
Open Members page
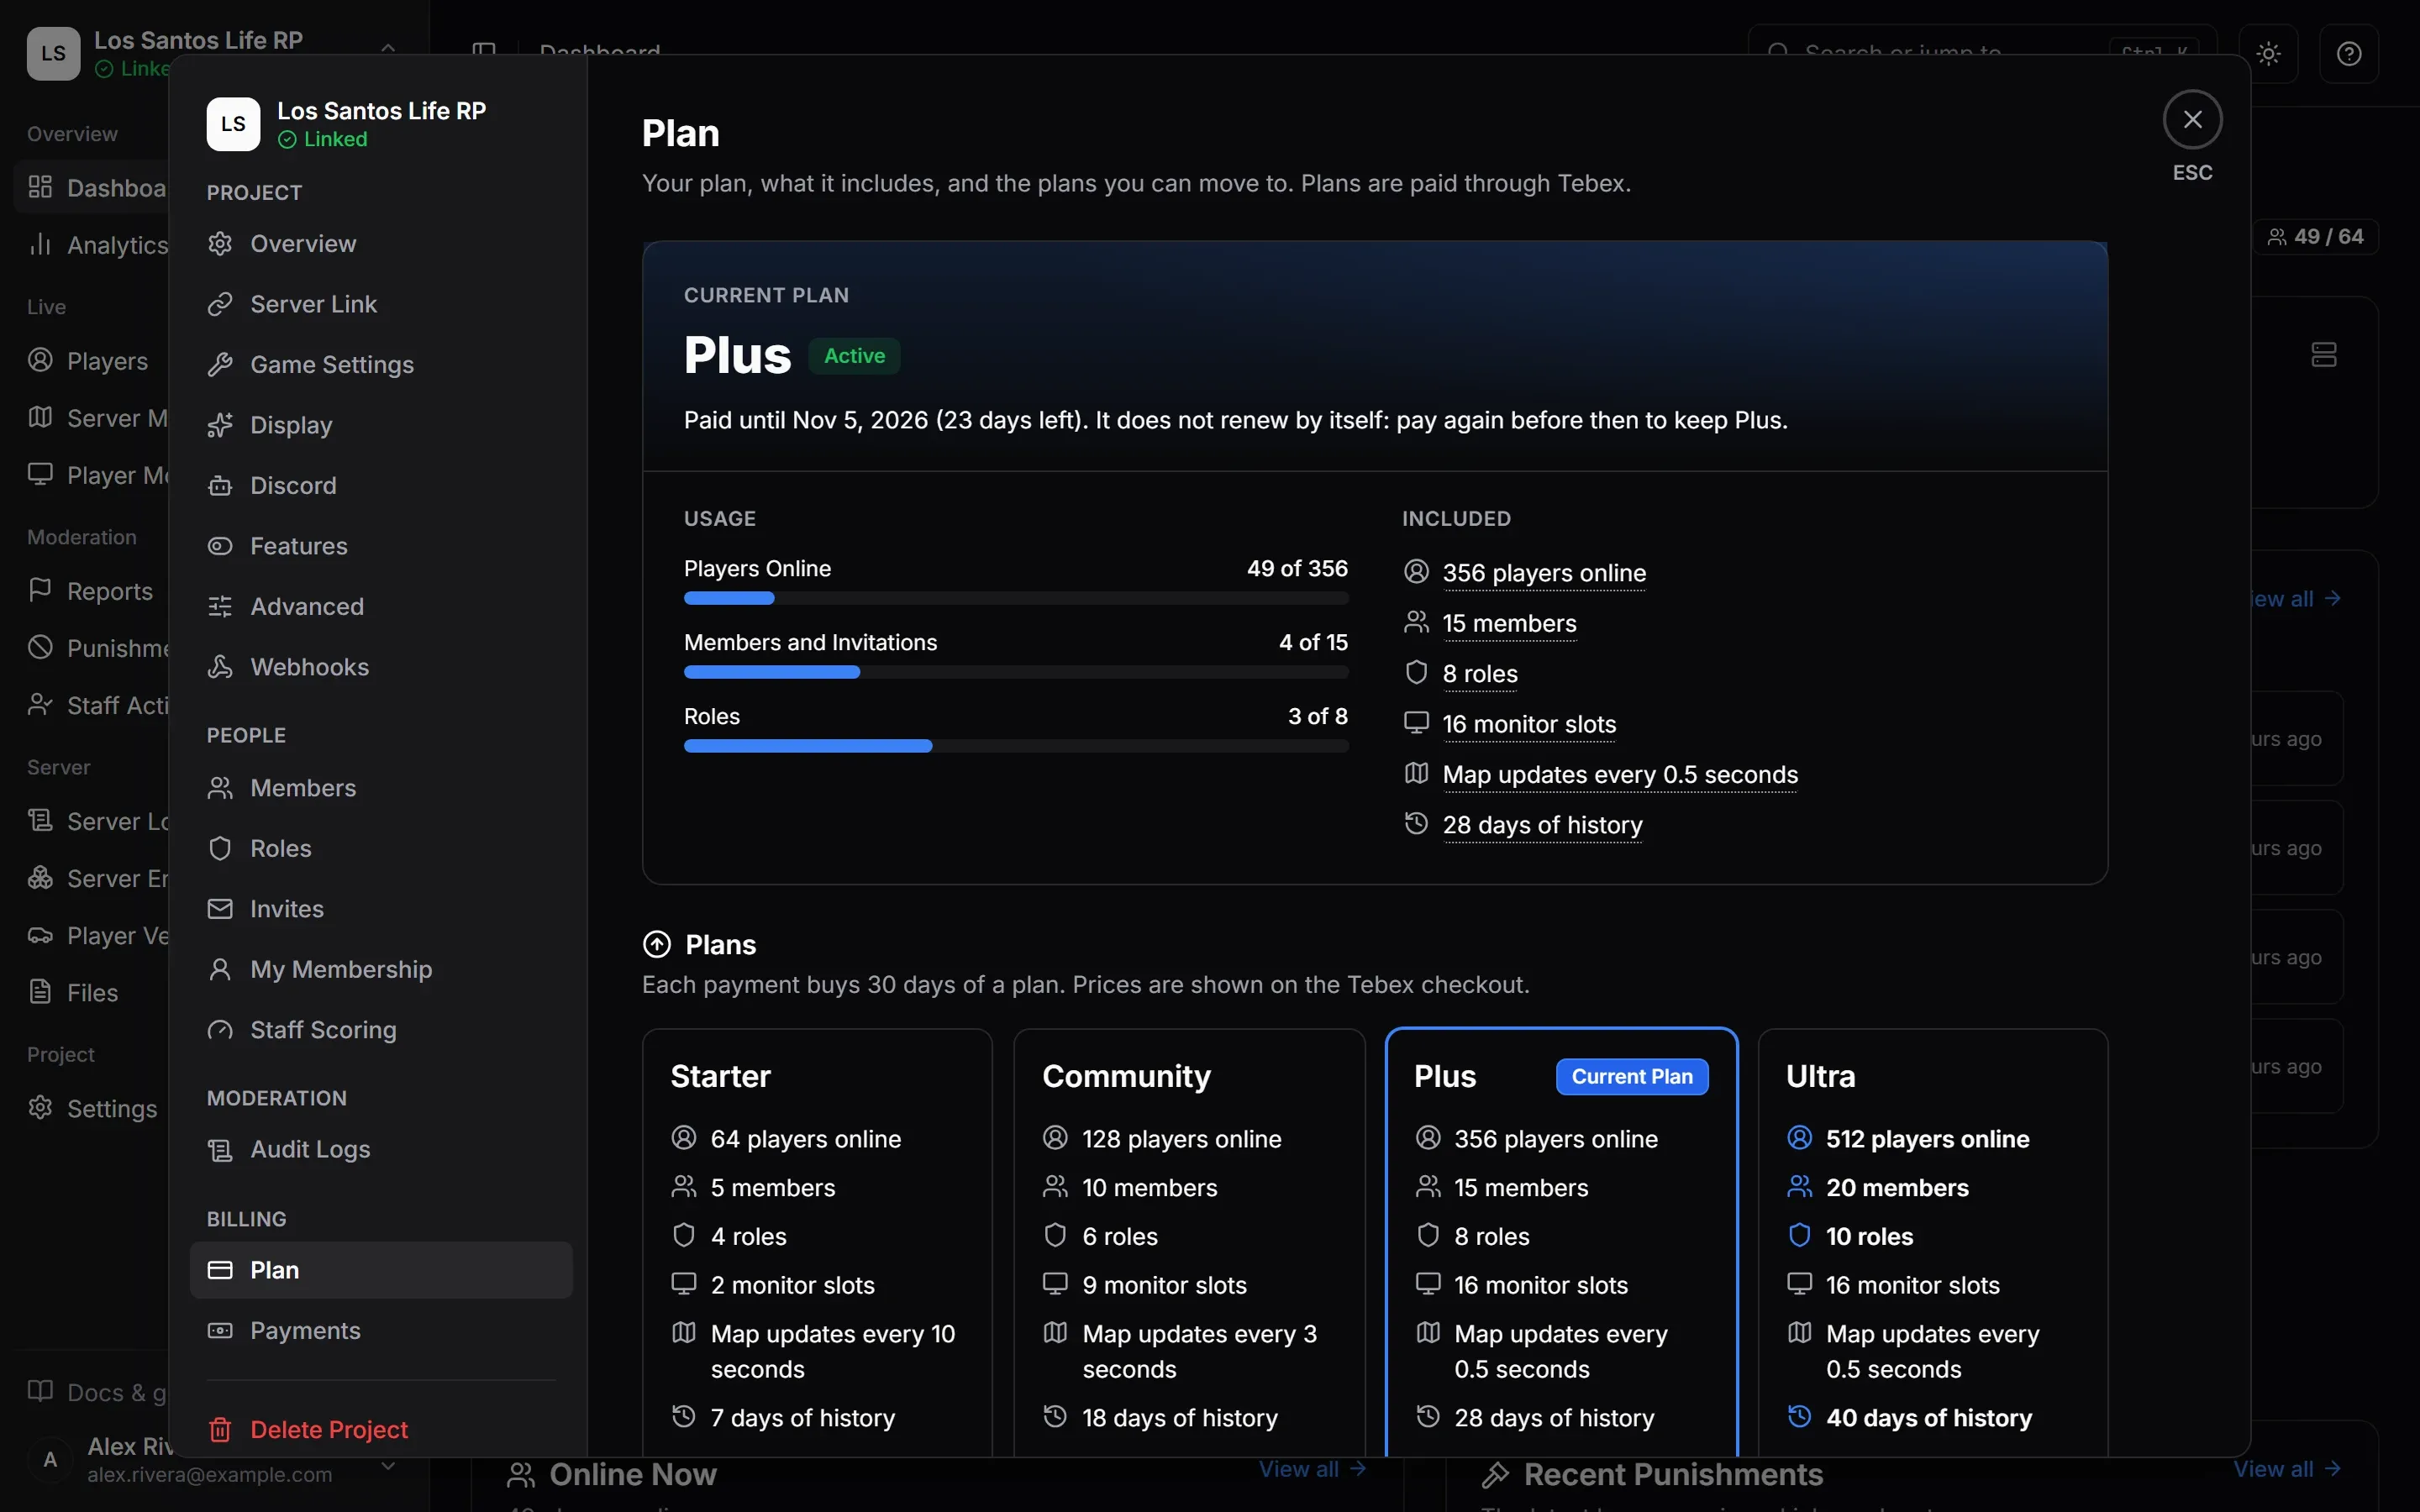[x=380, y=788]
